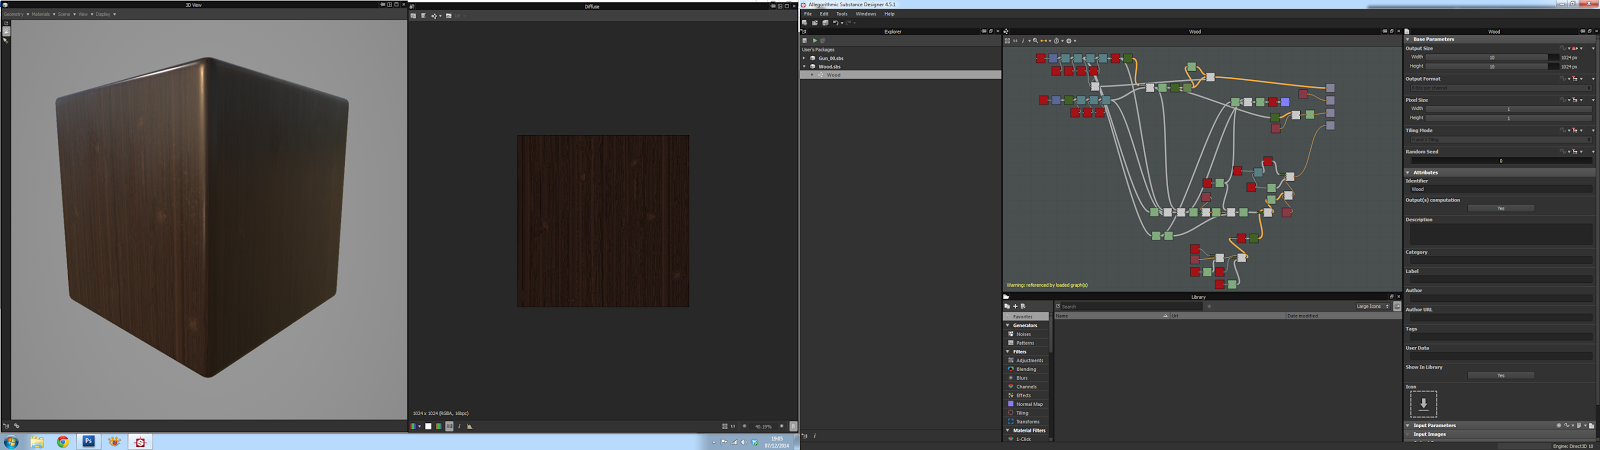1600x450 pixels.
Task: Click the orange link display icon in graph toolbar
Action: pos(1044,41)
